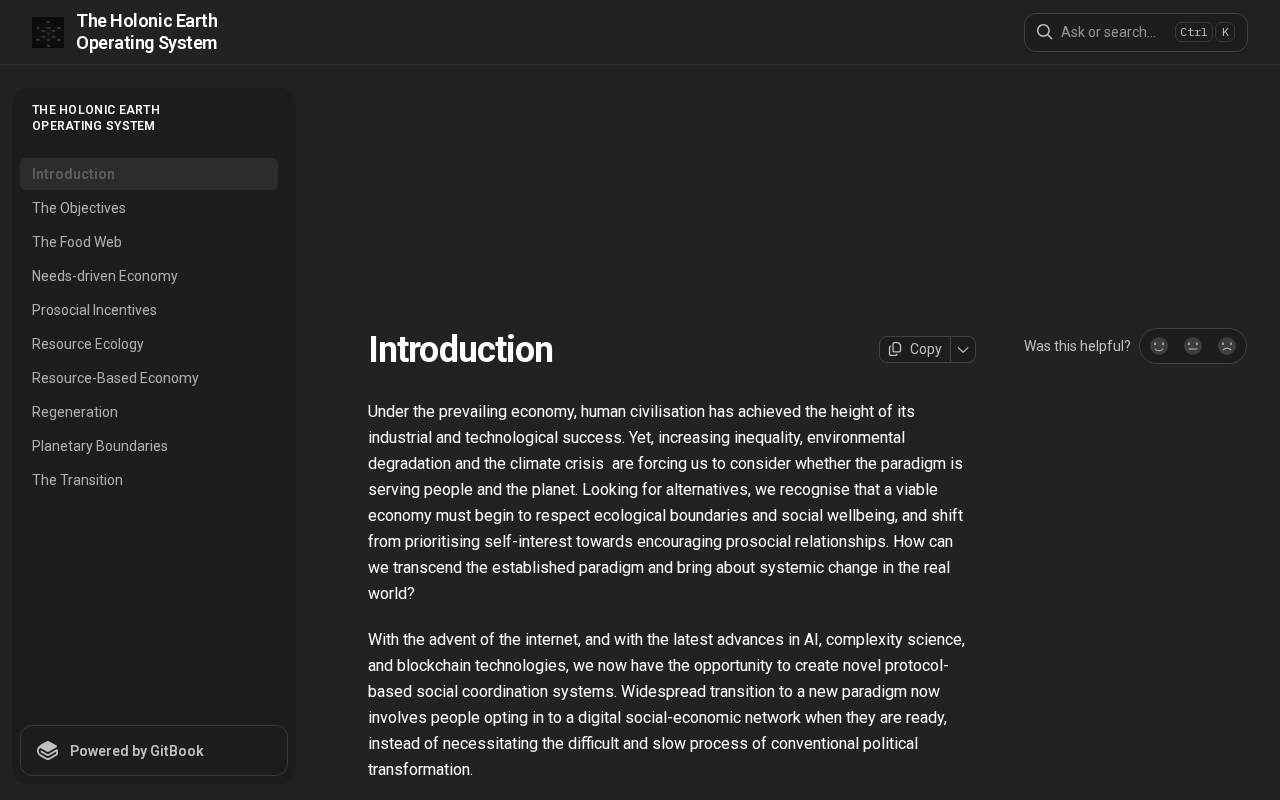Screen dimensions: 1280x800
Task: Expand the Copy dropdown chevron
Action: point(963,349)
